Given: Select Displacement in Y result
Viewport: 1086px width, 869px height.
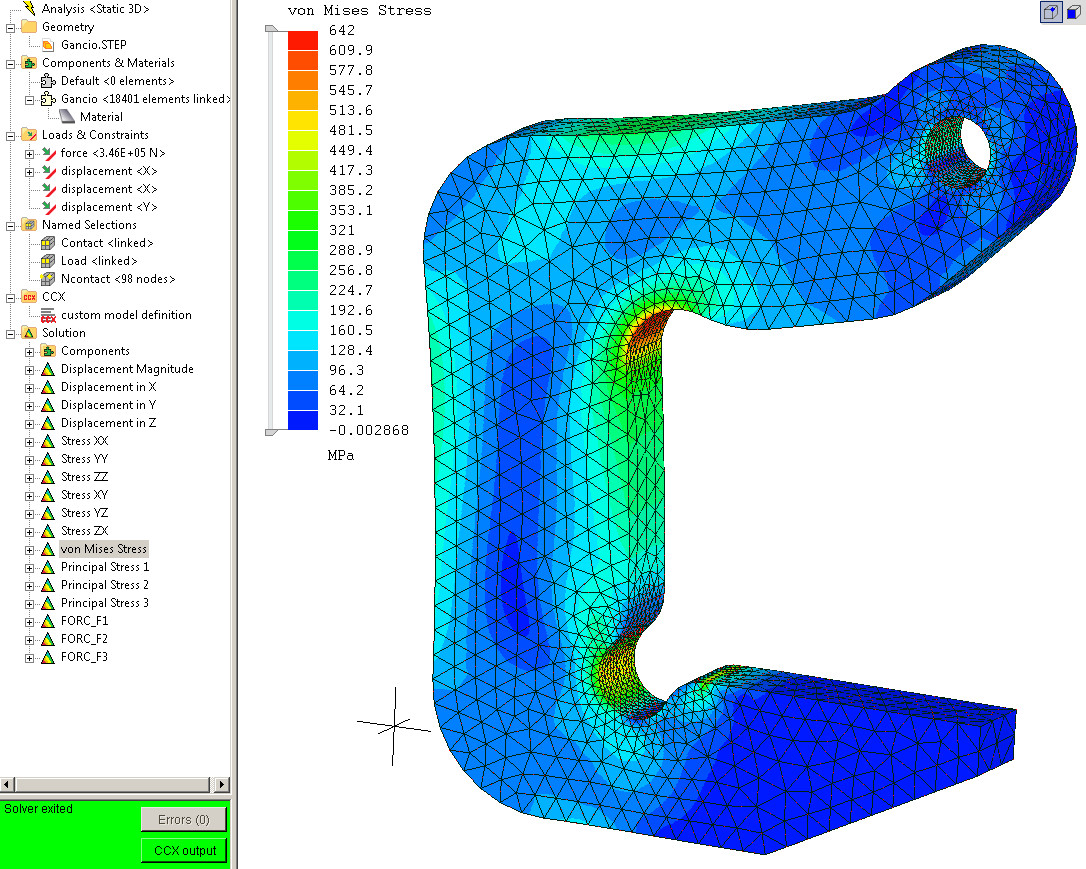Looking at the screenshot, I should (x=109, y=405).
